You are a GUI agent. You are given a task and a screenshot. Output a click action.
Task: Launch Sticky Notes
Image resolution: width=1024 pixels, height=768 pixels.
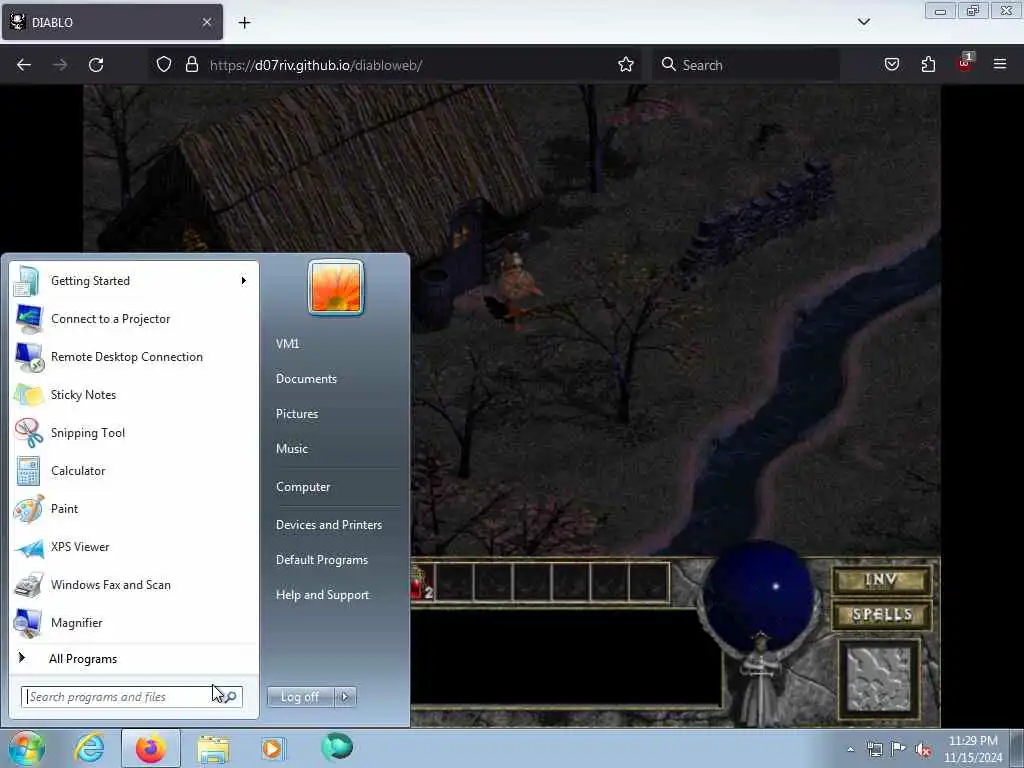(134, 394)
